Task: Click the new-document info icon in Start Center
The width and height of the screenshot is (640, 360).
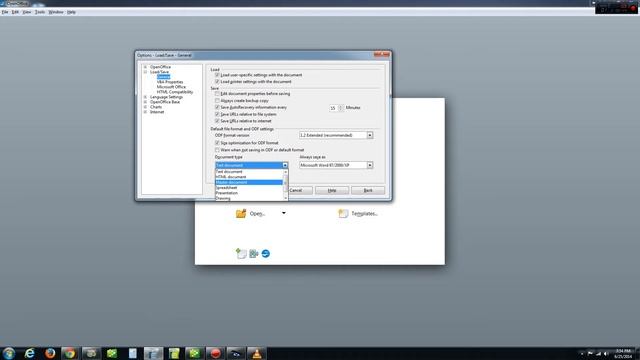Action: click(x=241, y=253)
